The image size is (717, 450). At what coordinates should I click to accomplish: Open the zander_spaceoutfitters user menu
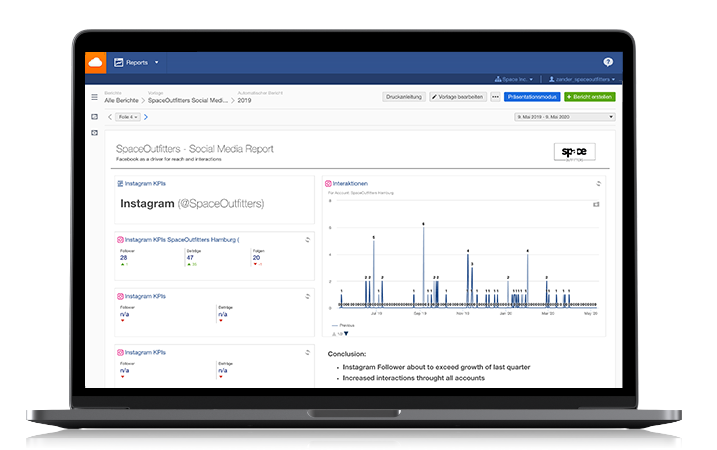click(x=579, y=80)
